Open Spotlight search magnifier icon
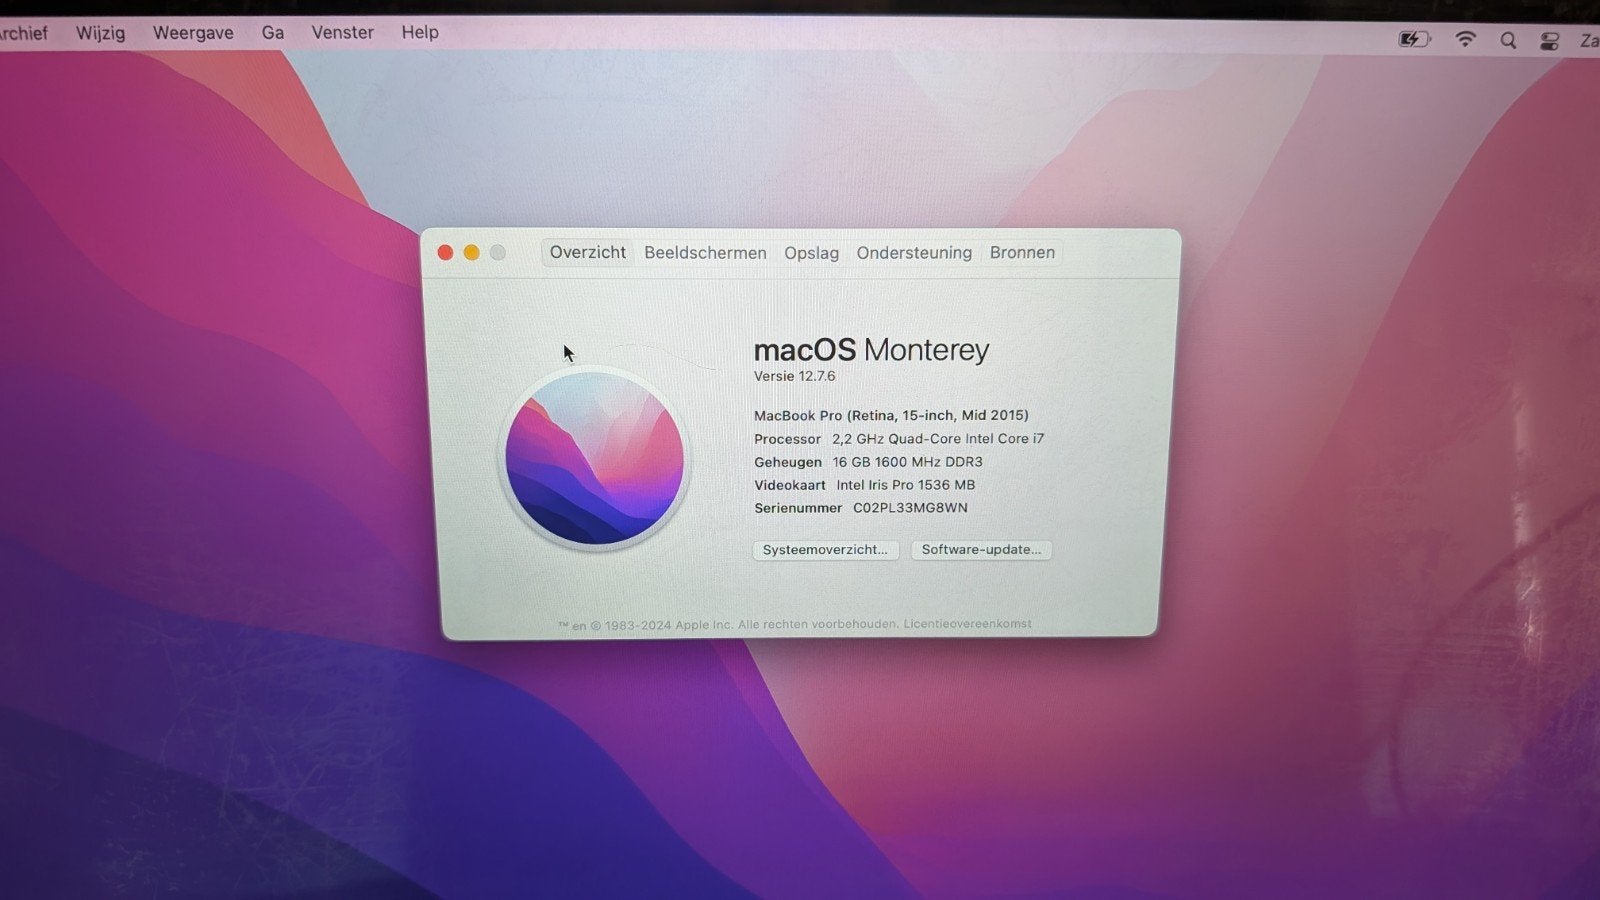Image resolution: width=1600 pixels, height=900 pixels. (x=1508, y=41)
